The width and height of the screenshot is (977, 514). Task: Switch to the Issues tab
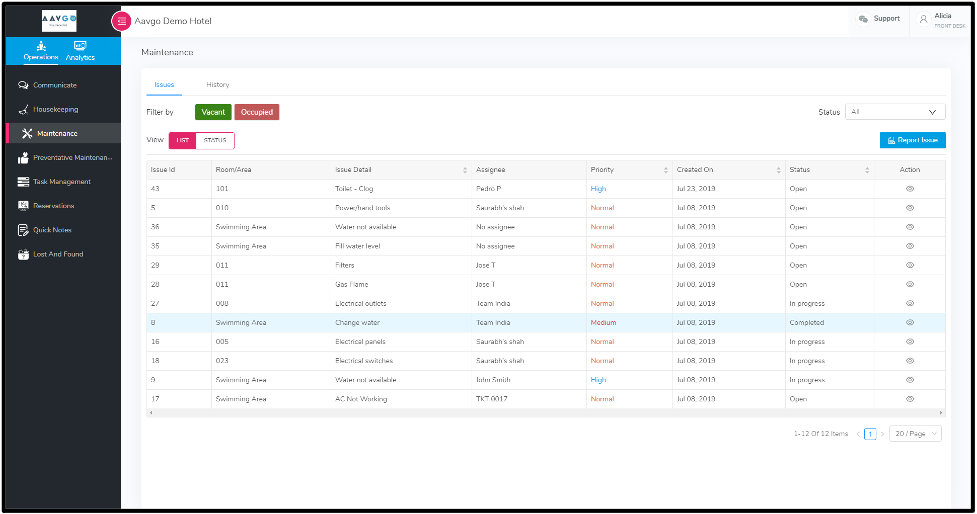pyautogui.click(x=164, y=85)
